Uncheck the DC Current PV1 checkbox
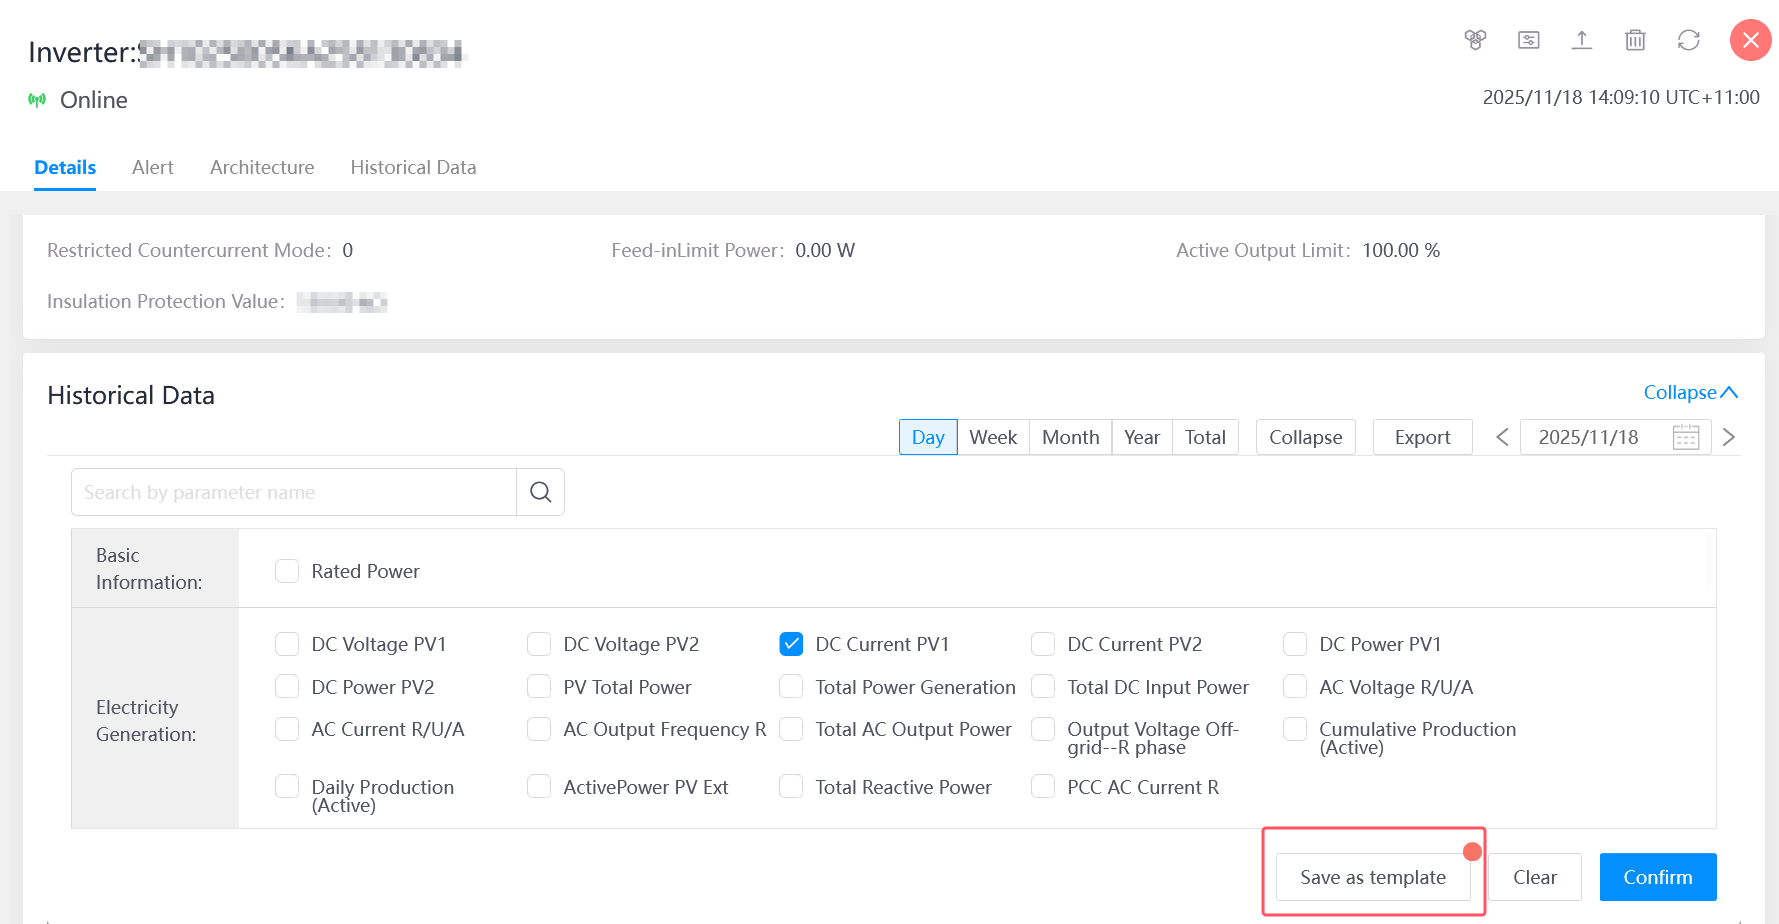 tap(791, 644)
